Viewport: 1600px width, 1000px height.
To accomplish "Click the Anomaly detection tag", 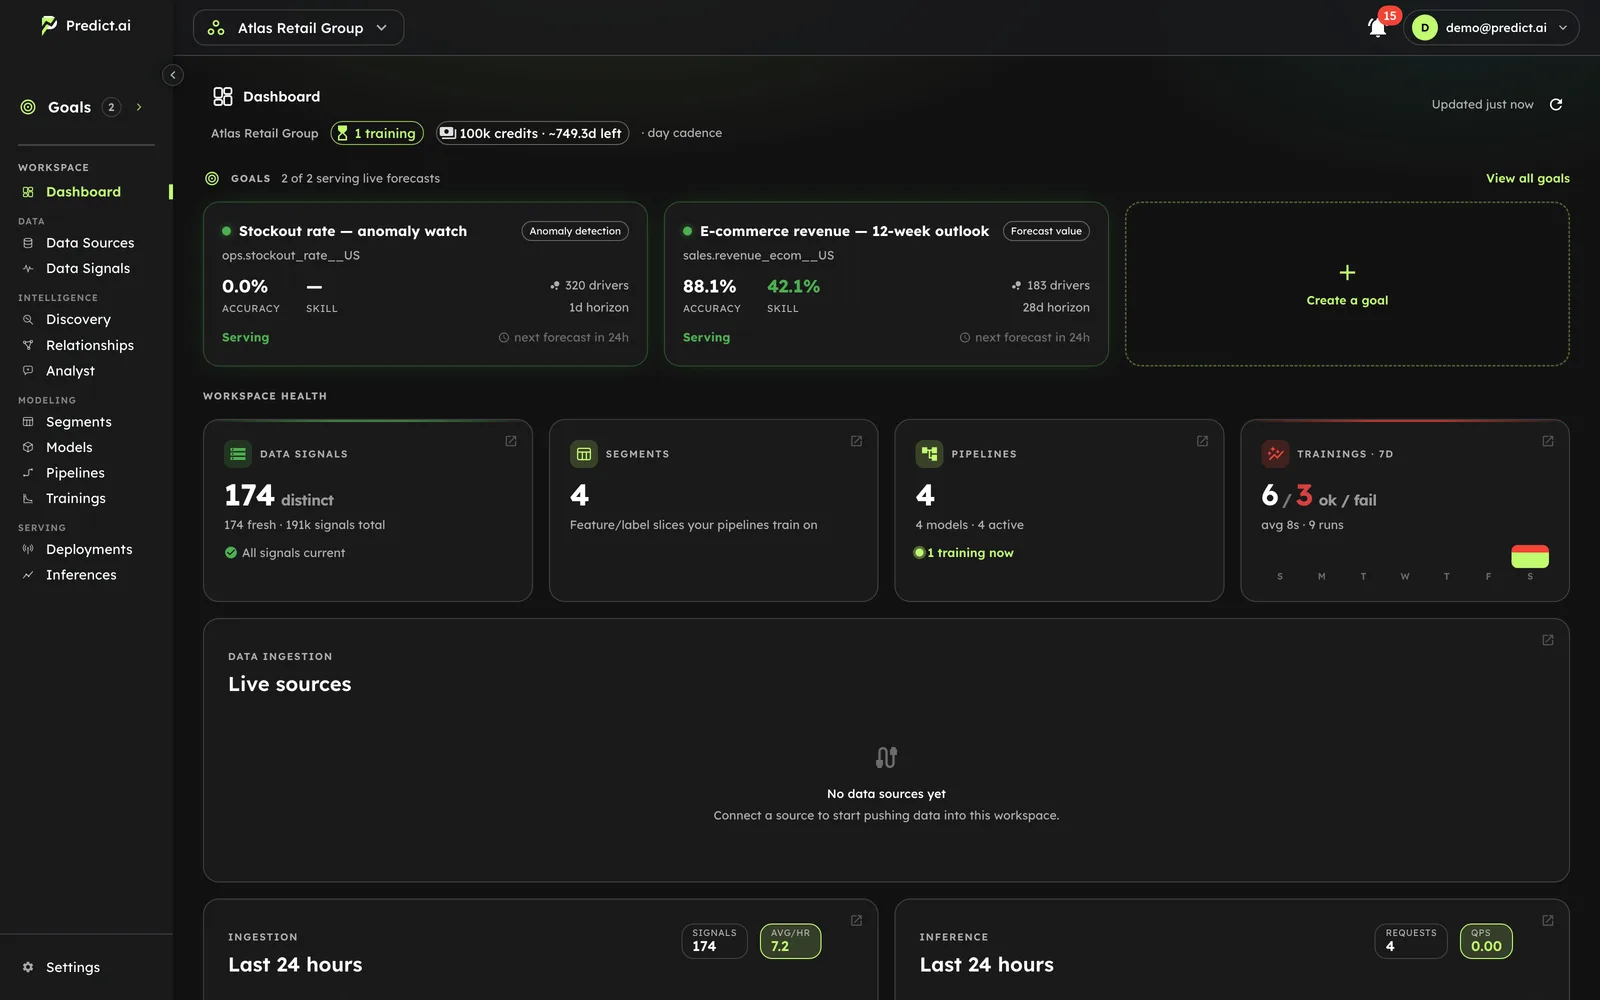I will pos(575,231).
